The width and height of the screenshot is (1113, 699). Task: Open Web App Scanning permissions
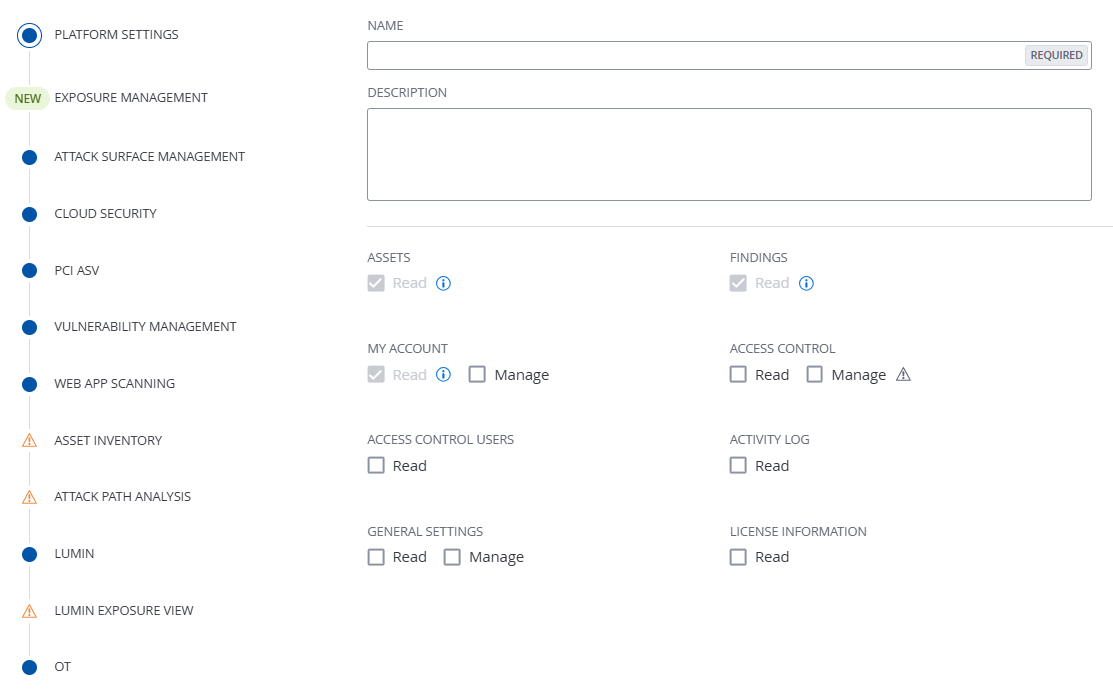click(x=114, y=384)
